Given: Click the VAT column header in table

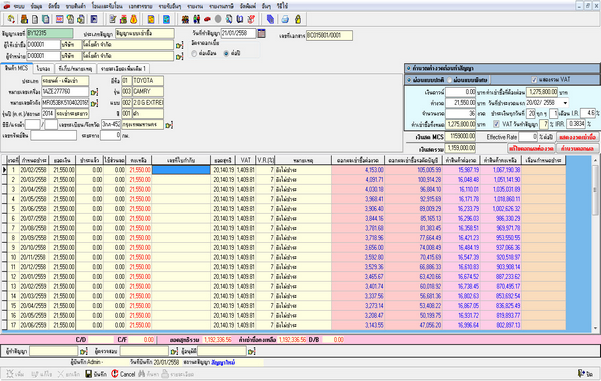Looking at the screenshot, I should coord(245,160).
